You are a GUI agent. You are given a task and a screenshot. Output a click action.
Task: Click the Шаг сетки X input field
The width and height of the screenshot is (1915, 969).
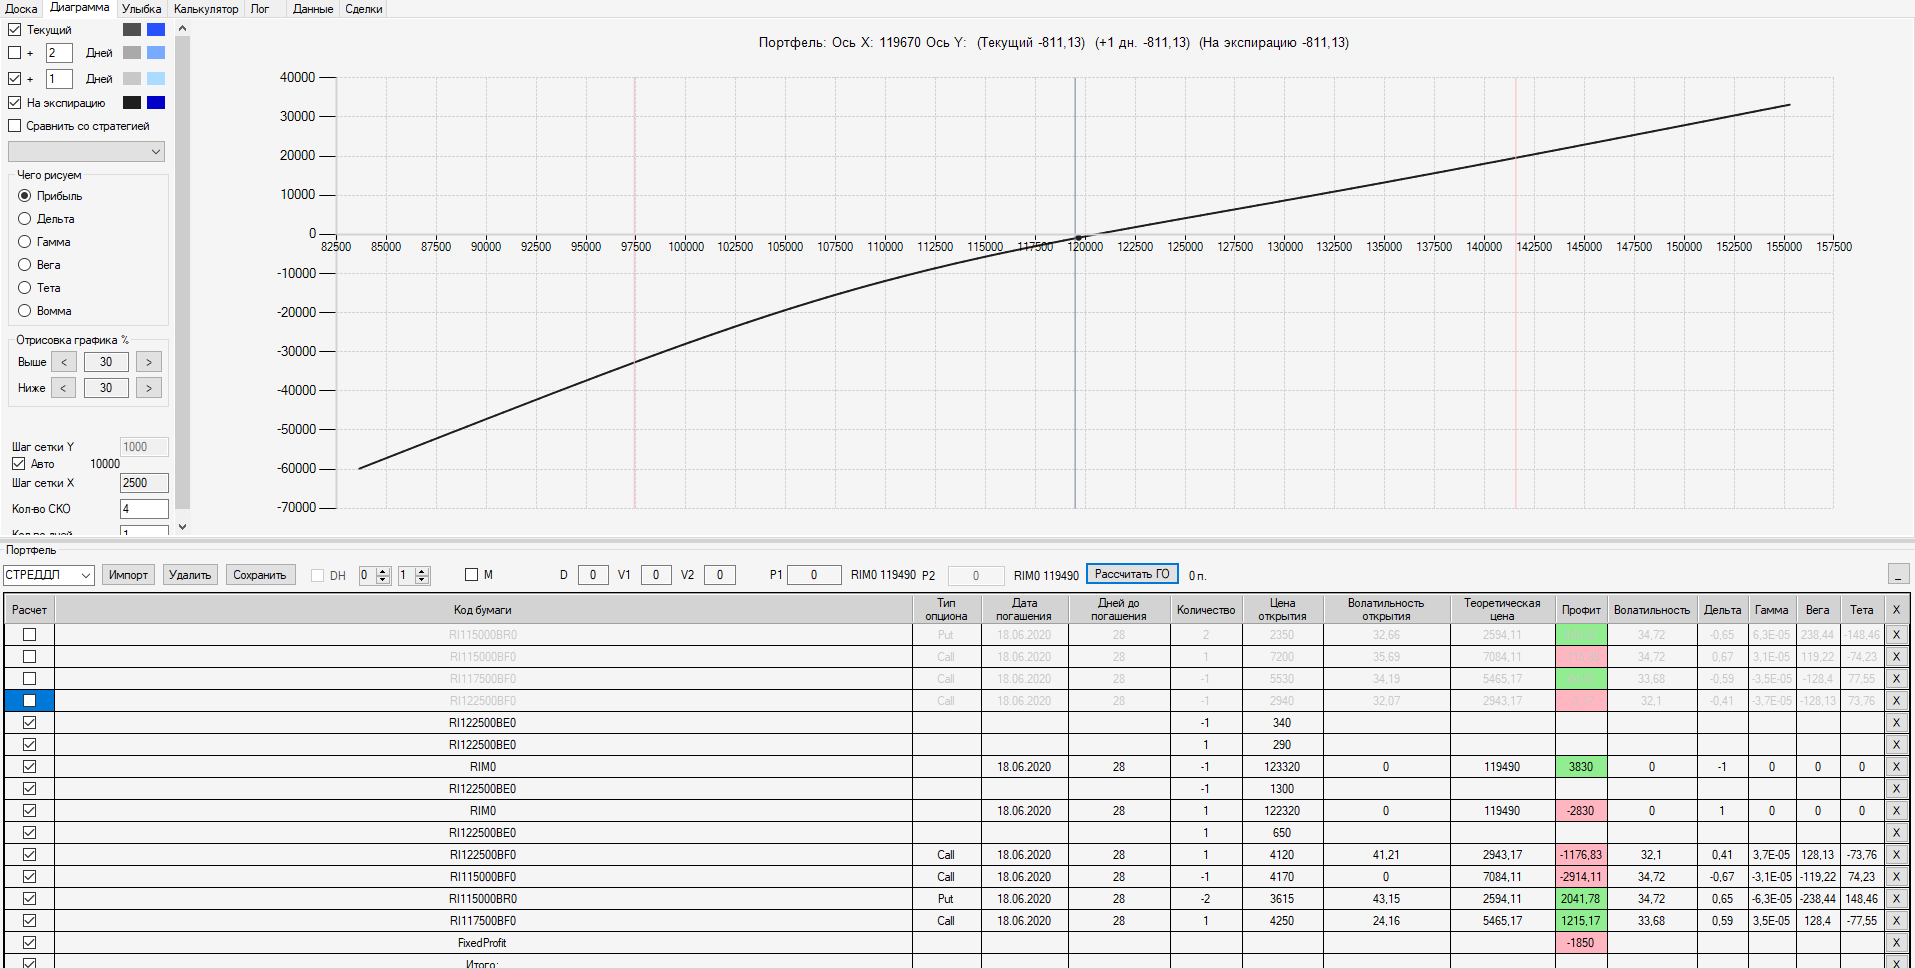click(x=144, y=483)
